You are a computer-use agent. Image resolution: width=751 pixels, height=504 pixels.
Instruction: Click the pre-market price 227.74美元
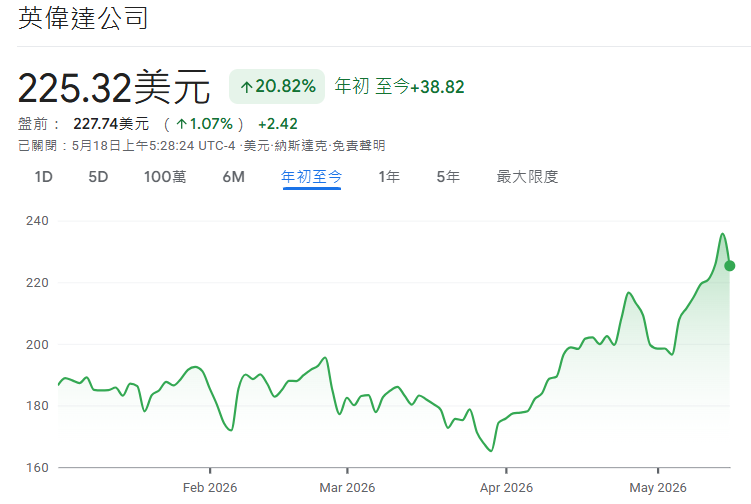(111, 124)
